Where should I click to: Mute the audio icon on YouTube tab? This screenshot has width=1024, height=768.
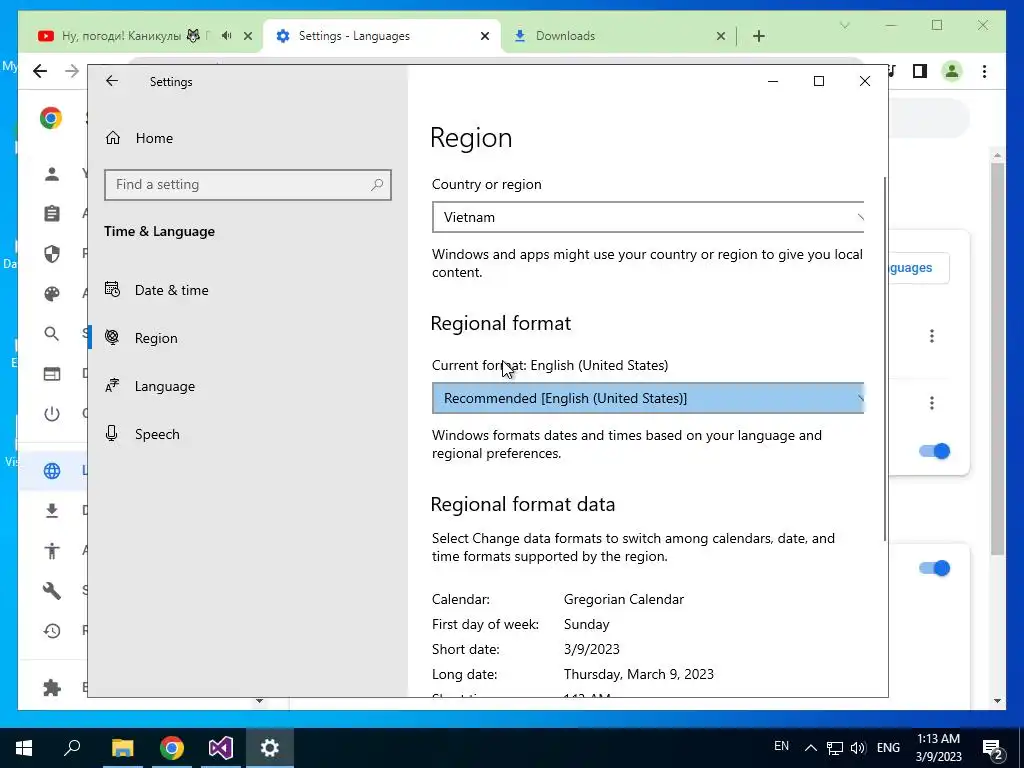tap(226, 36)
